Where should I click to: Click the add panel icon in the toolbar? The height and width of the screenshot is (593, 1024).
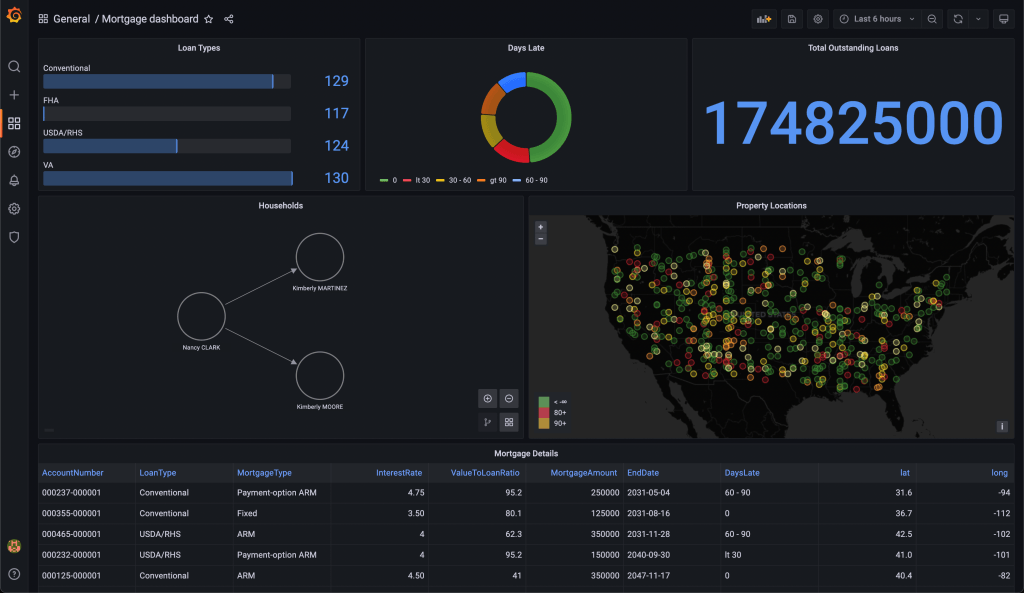point(765,19)
